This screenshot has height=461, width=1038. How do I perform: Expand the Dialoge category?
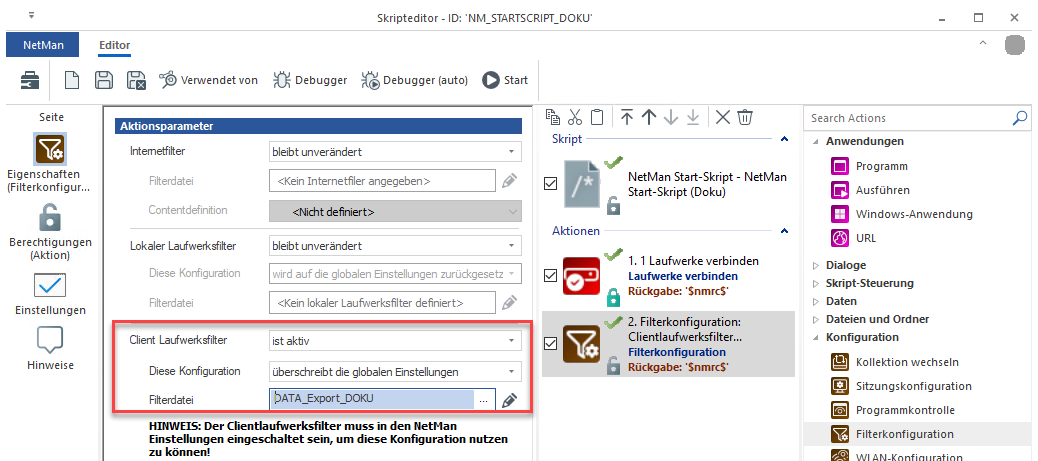coord(846,265)
